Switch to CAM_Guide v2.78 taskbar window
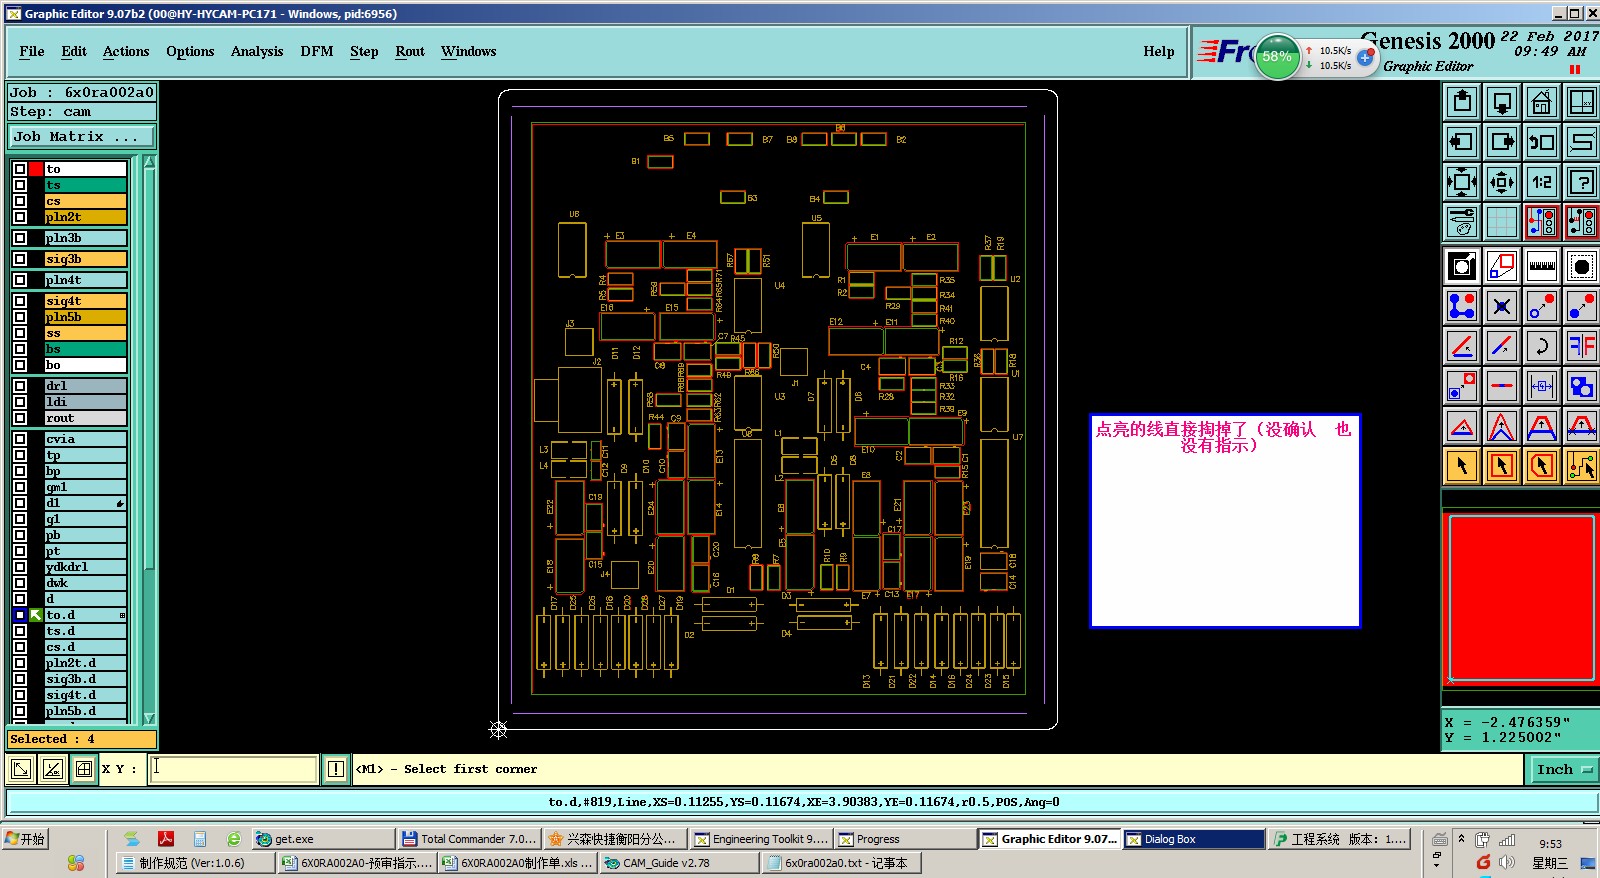Image resolution: width=1600 pixels, height=878 pixels. (679, 863)
